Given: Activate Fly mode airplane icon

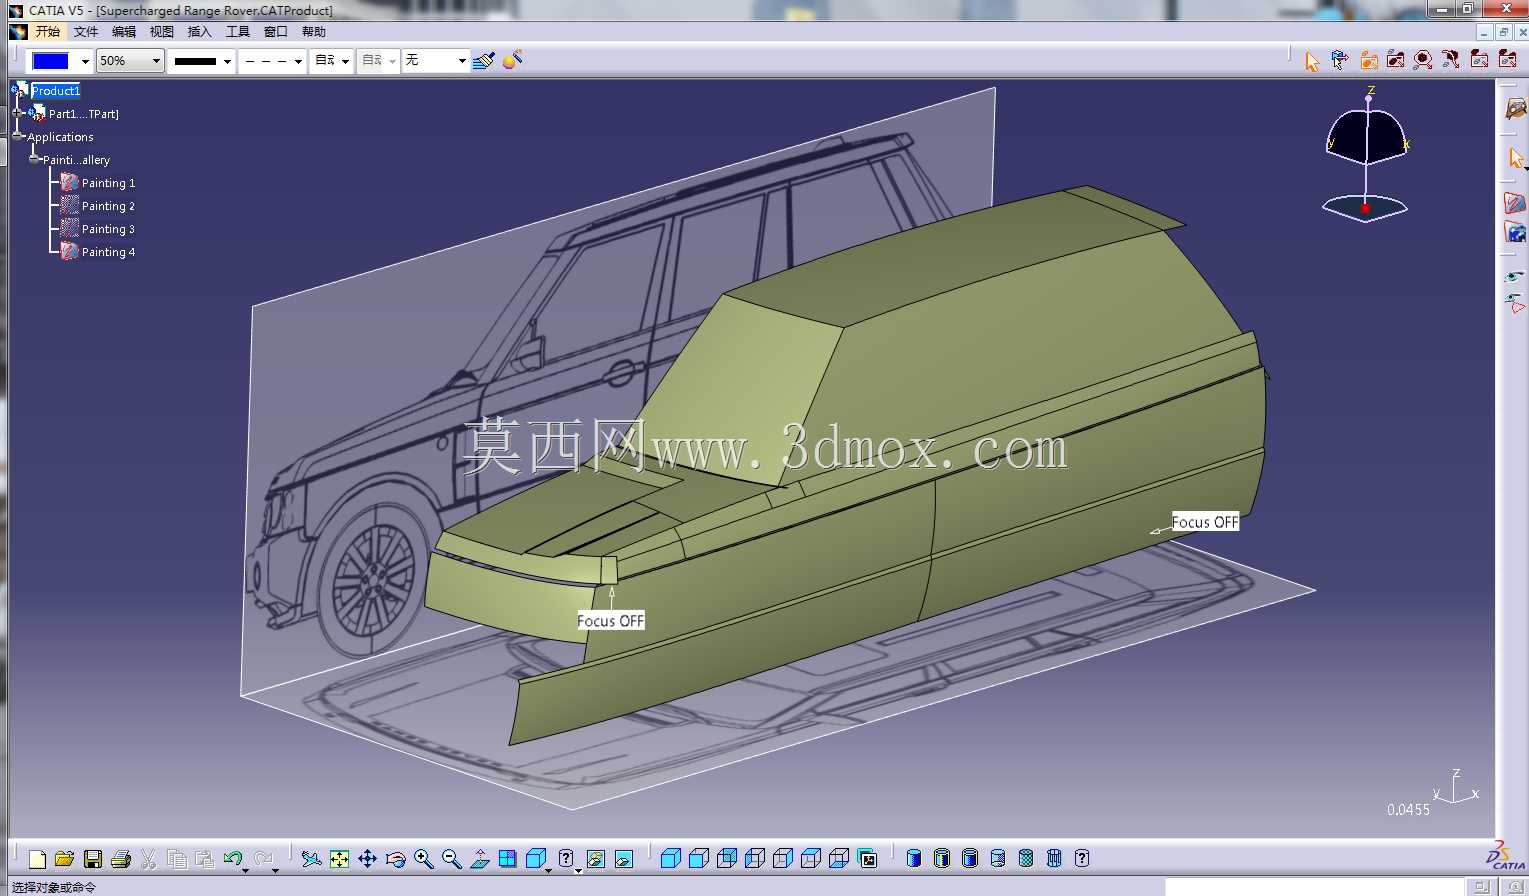Looking at the screenshot, I should coord(312,859).
